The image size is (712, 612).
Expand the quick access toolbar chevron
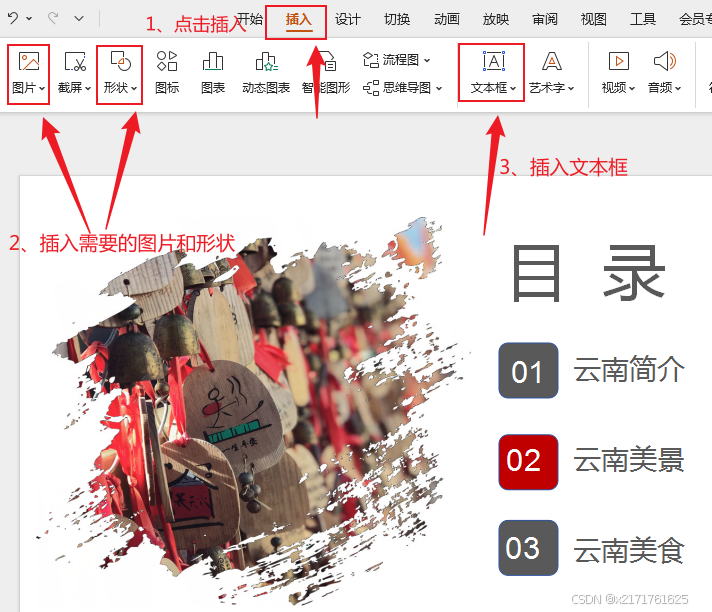pyautogui.click(x=79, y=19)
